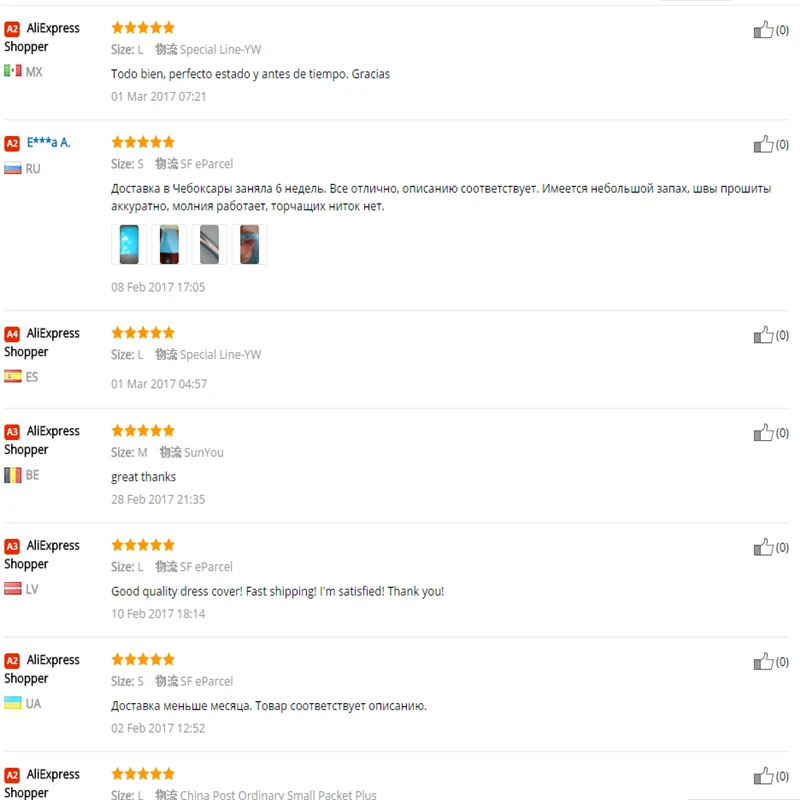Click the A4 badge of the Spain shopper

pos(12,334)
